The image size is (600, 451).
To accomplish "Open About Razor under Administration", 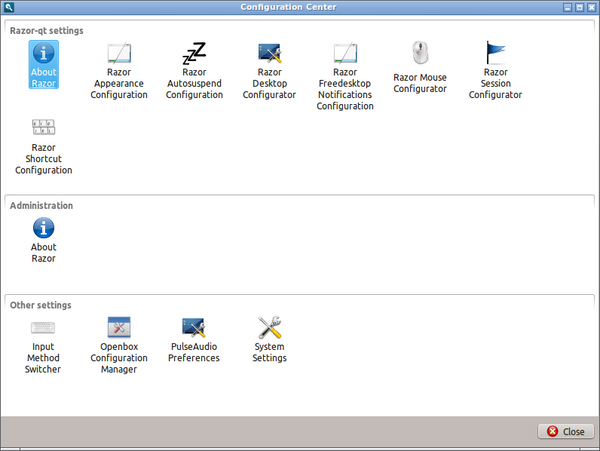I will pyautogui.click(x=44, y=240).
